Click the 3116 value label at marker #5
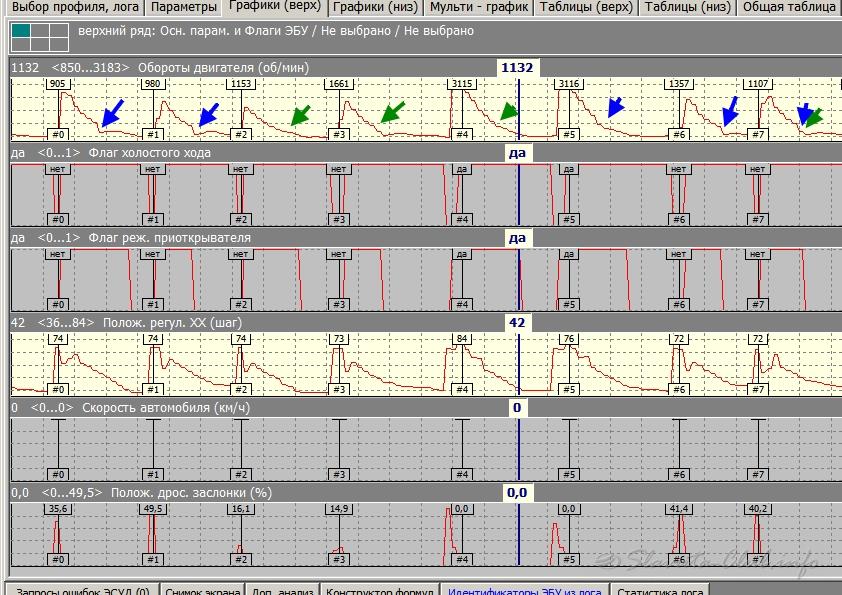842x595 pixels. pyautogui.click(x=569, y=84)
